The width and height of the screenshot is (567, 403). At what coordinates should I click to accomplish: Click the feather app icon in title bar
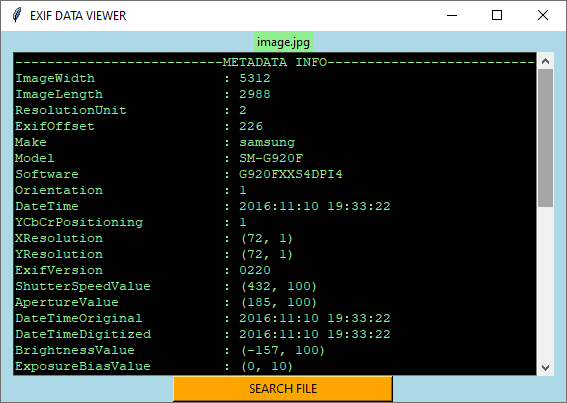17,15
